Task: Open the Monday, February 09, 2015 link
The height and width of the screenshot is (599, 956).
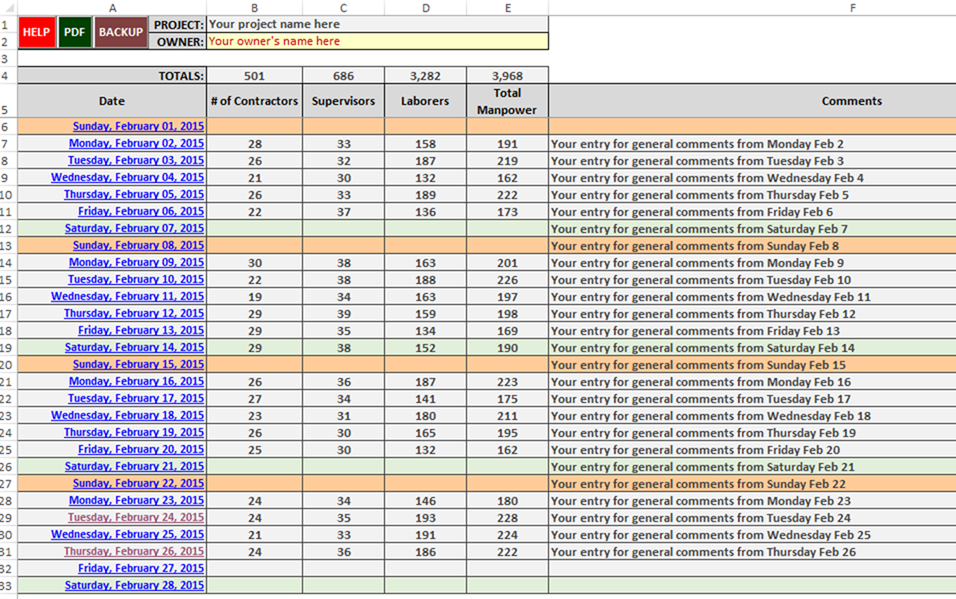Action: point(136,262)
